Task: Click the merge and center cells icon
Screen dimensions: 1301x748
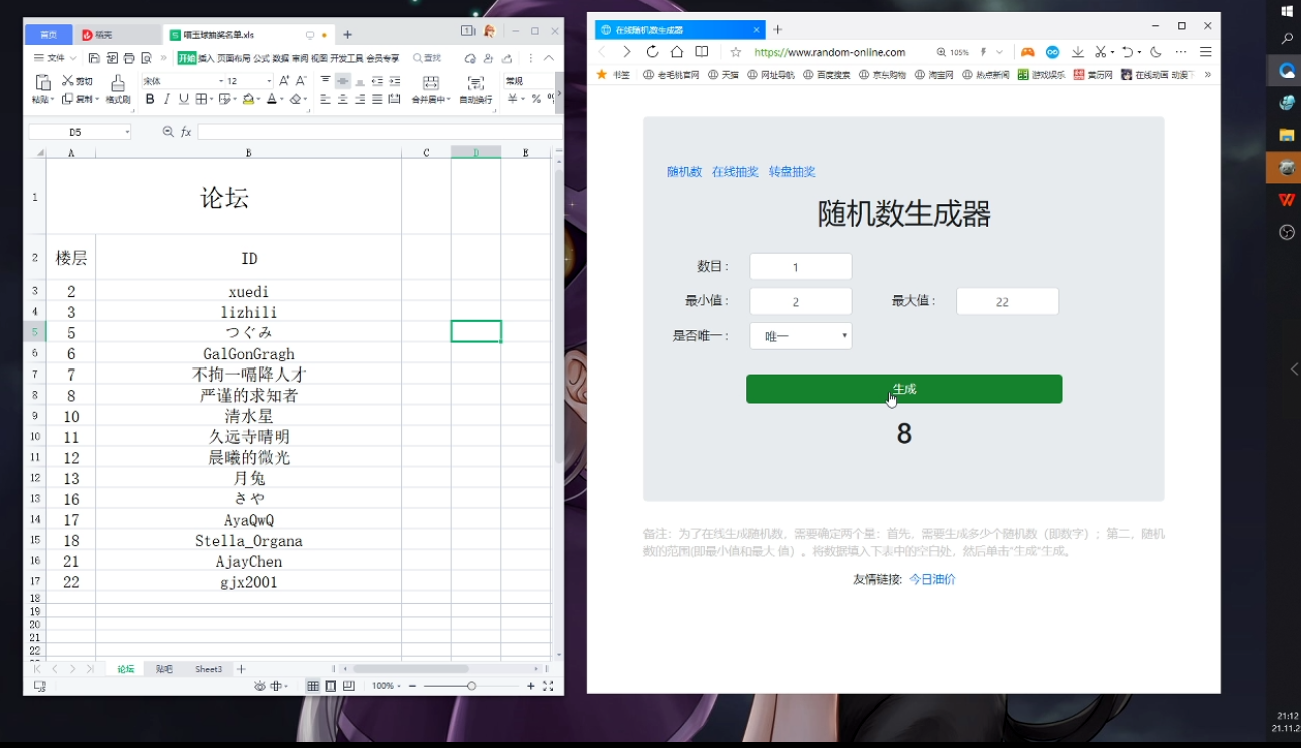Action: point(430,83)
